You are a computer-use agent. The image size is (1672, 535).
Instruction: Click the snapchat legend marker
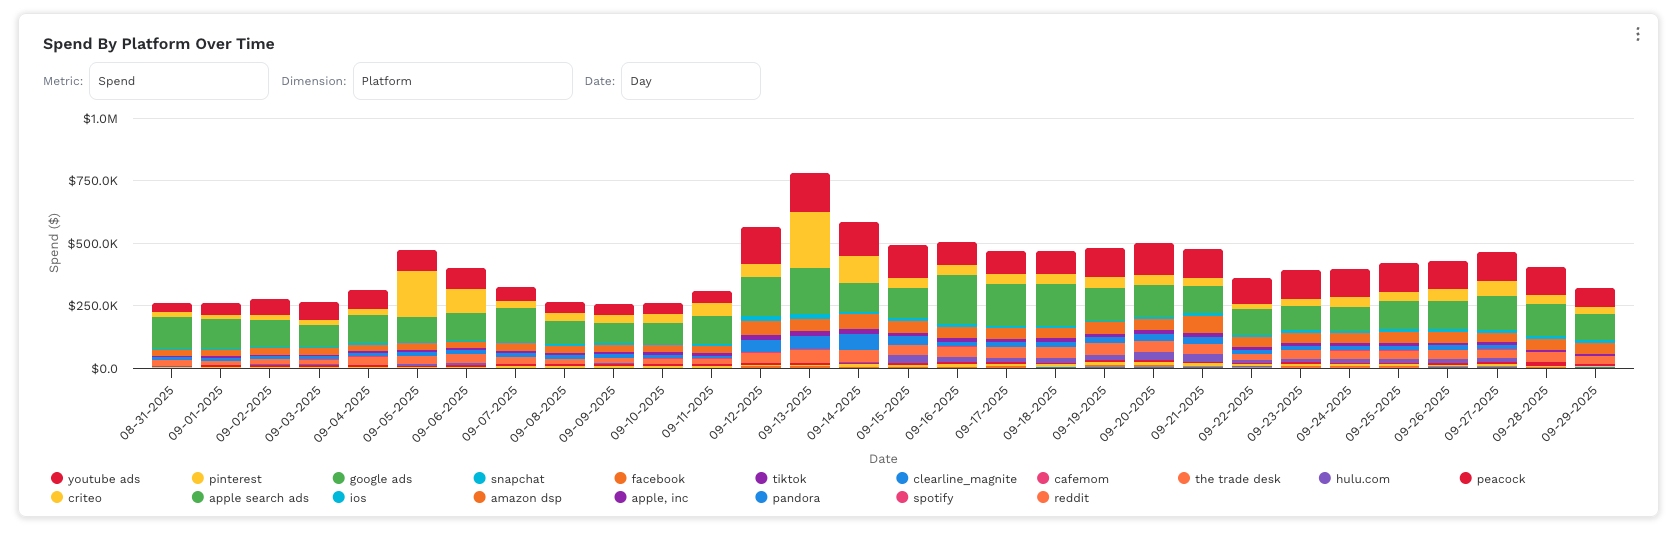[x=480, y=479]
